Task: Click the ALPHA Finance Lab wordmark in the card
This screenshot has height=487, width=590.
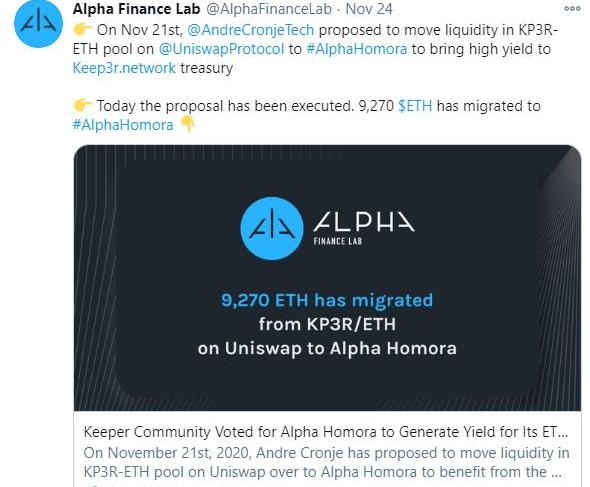Action: (364, 228)
